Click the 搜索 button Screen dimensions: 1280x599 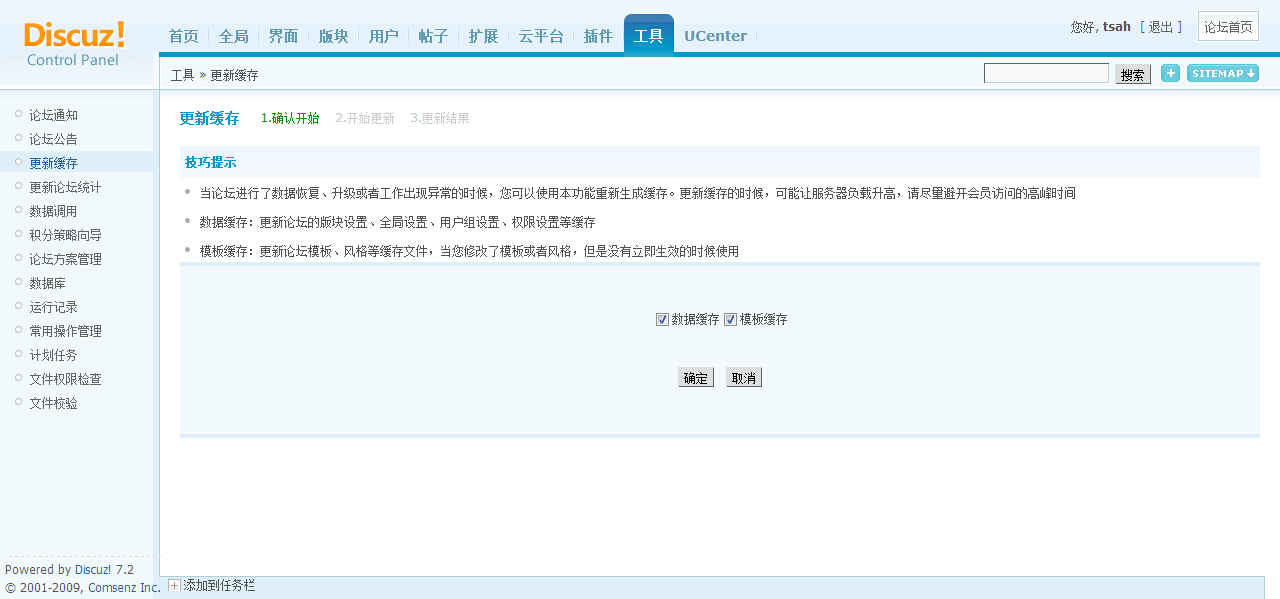[x=1133, y=75]
